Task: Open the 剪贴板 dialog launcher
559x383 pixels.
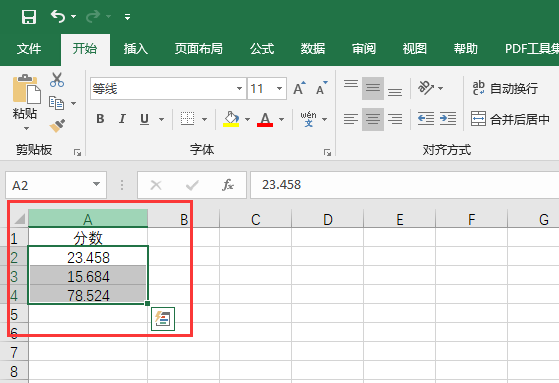Action: point(77,153)
